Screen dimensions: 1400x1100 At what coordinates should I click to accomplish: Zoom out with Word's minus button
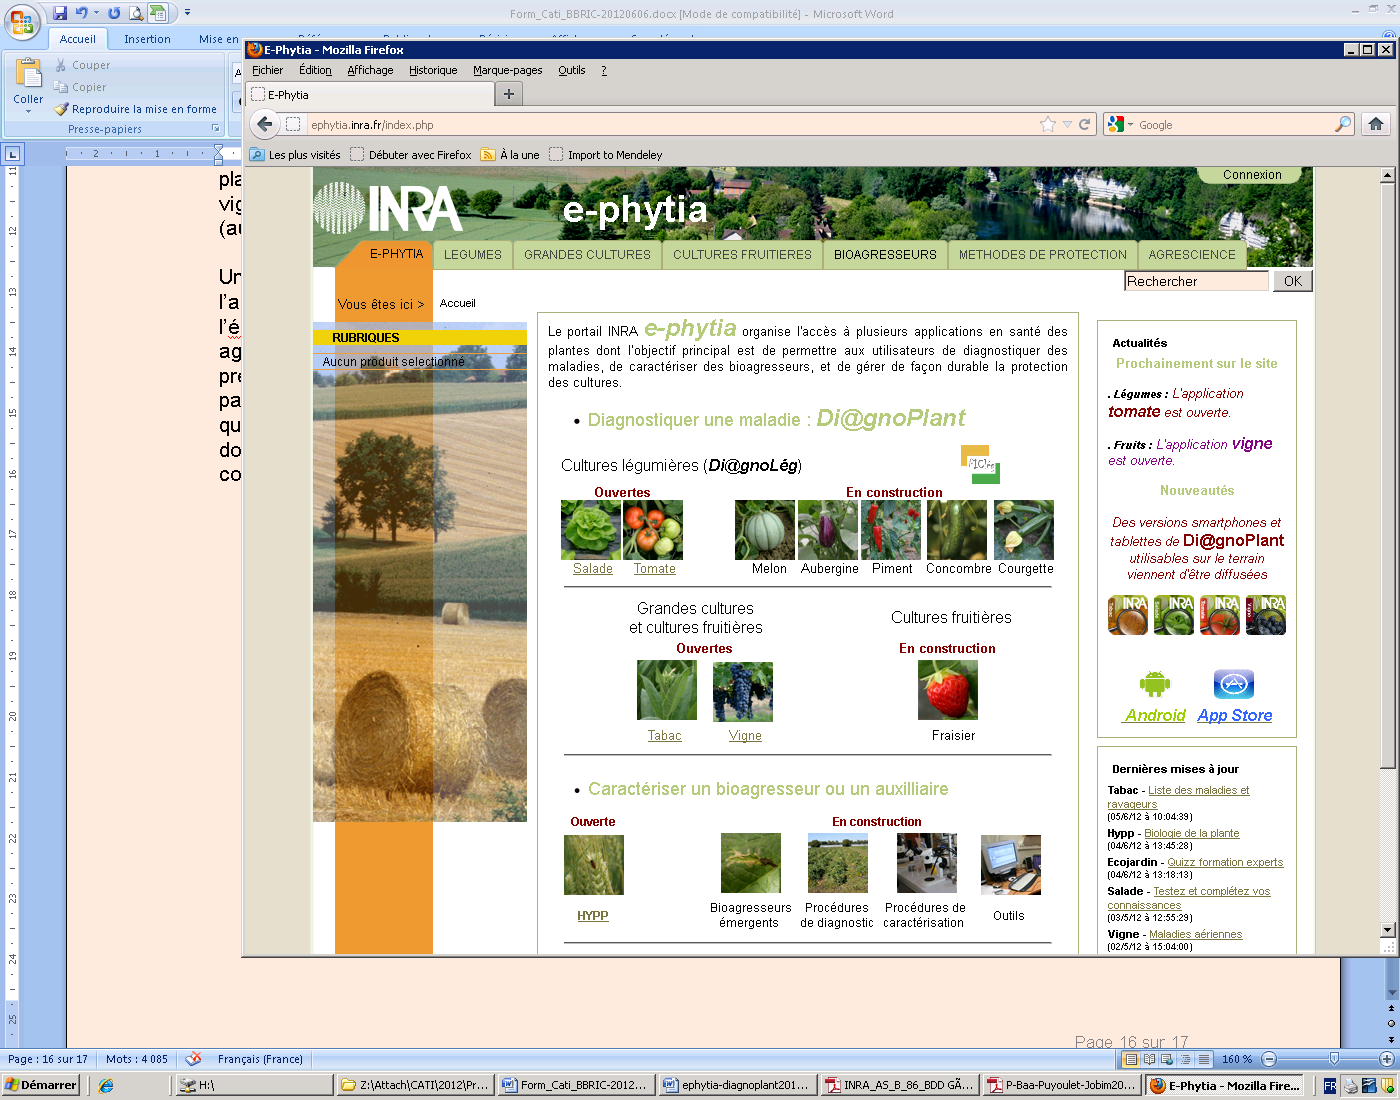[1269, 1059]
